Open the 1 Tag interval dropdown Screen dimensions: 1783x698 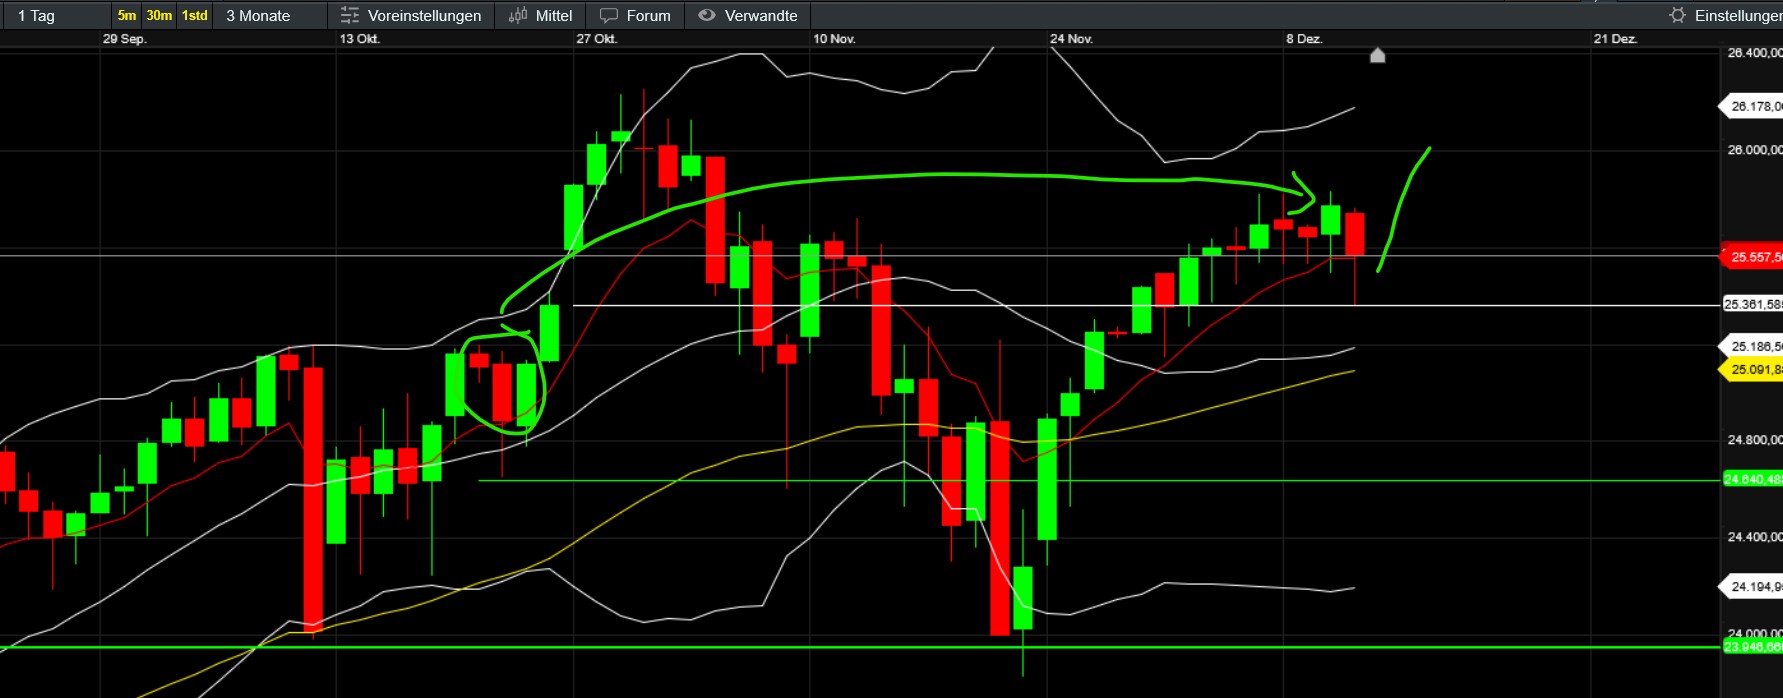coord(55,16)
